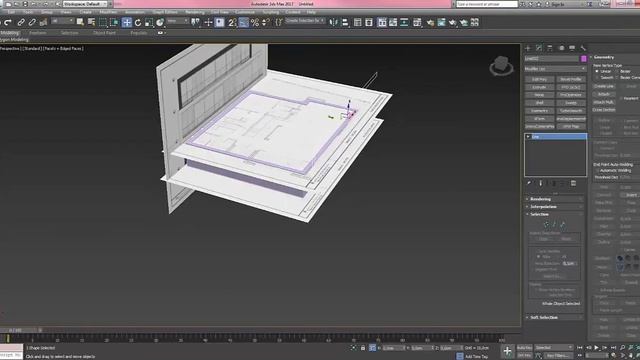Click the Pin Stack icon
640x360 pixels.
click(x=529, y=183)
